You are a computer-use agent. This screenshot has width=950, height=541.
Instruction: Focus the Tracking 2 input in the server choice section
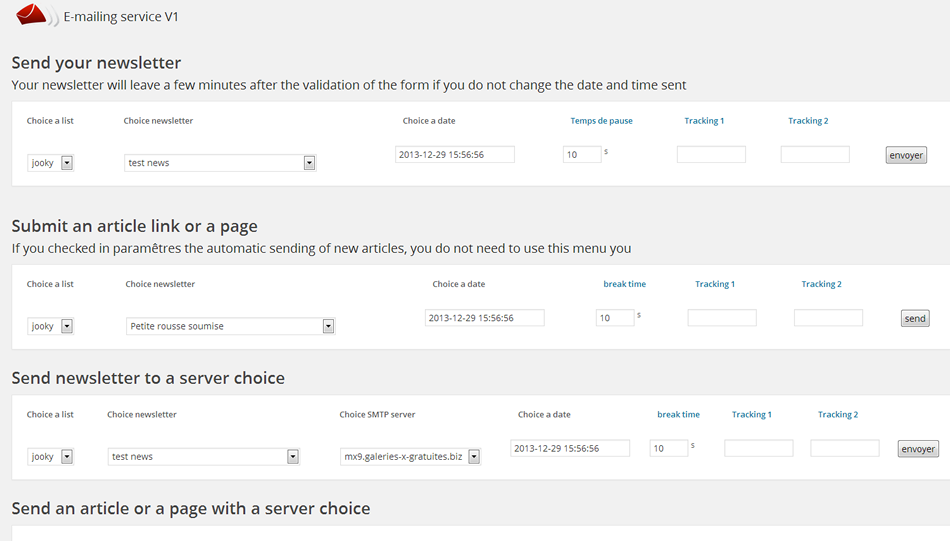(x=845, y=448)
